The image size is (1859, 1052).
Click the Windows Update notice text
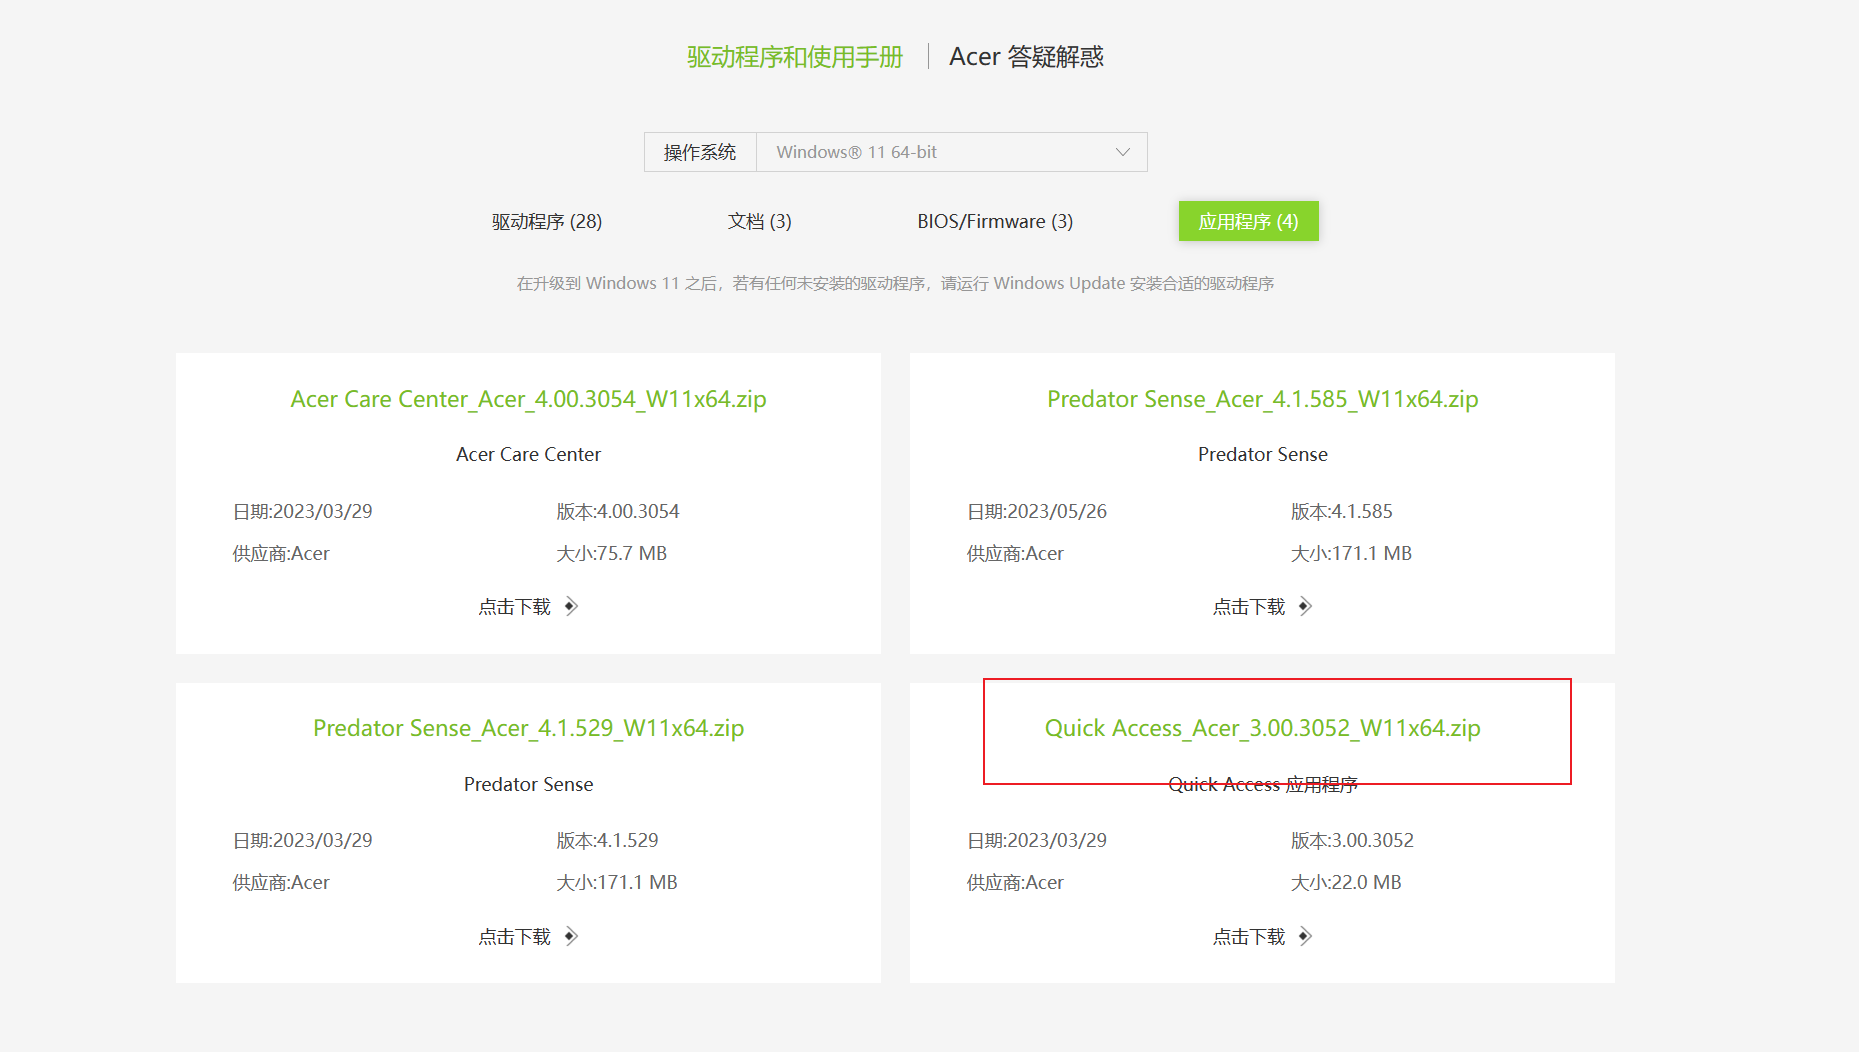pos(895,284)
